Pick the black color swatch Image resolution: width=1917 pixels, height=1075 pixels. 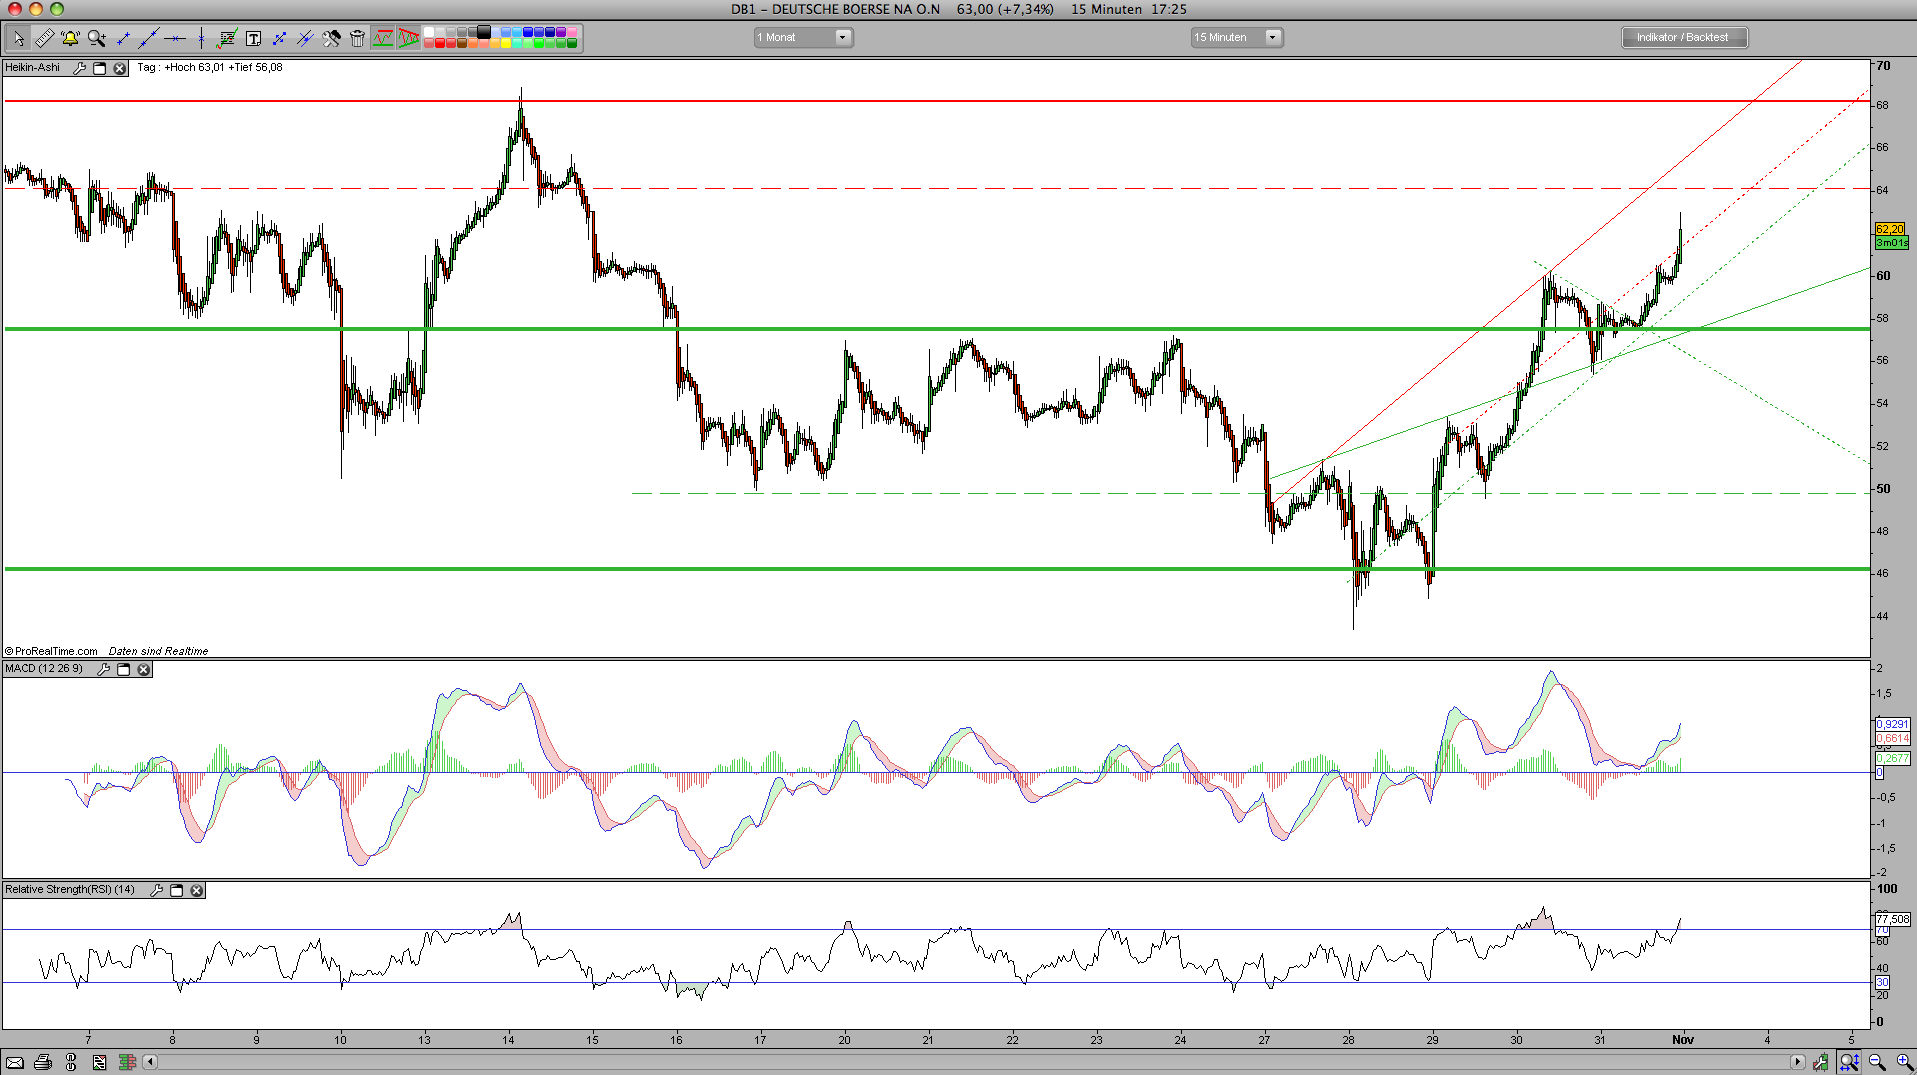tap(484, 33)
